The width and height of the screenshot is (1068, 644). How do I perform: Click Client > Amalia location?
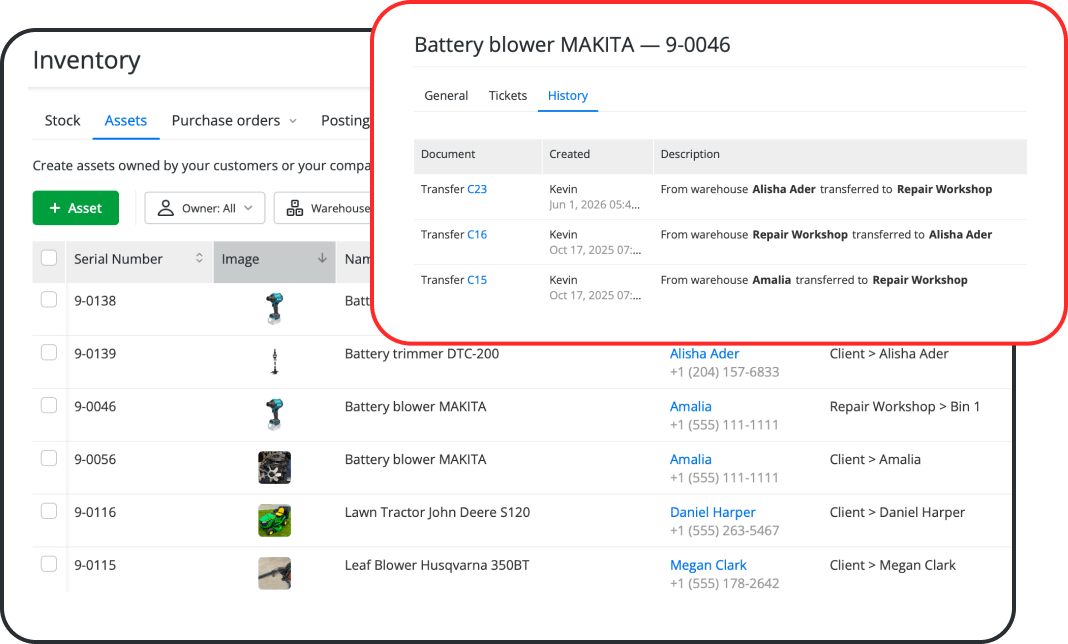pos(875,459)
